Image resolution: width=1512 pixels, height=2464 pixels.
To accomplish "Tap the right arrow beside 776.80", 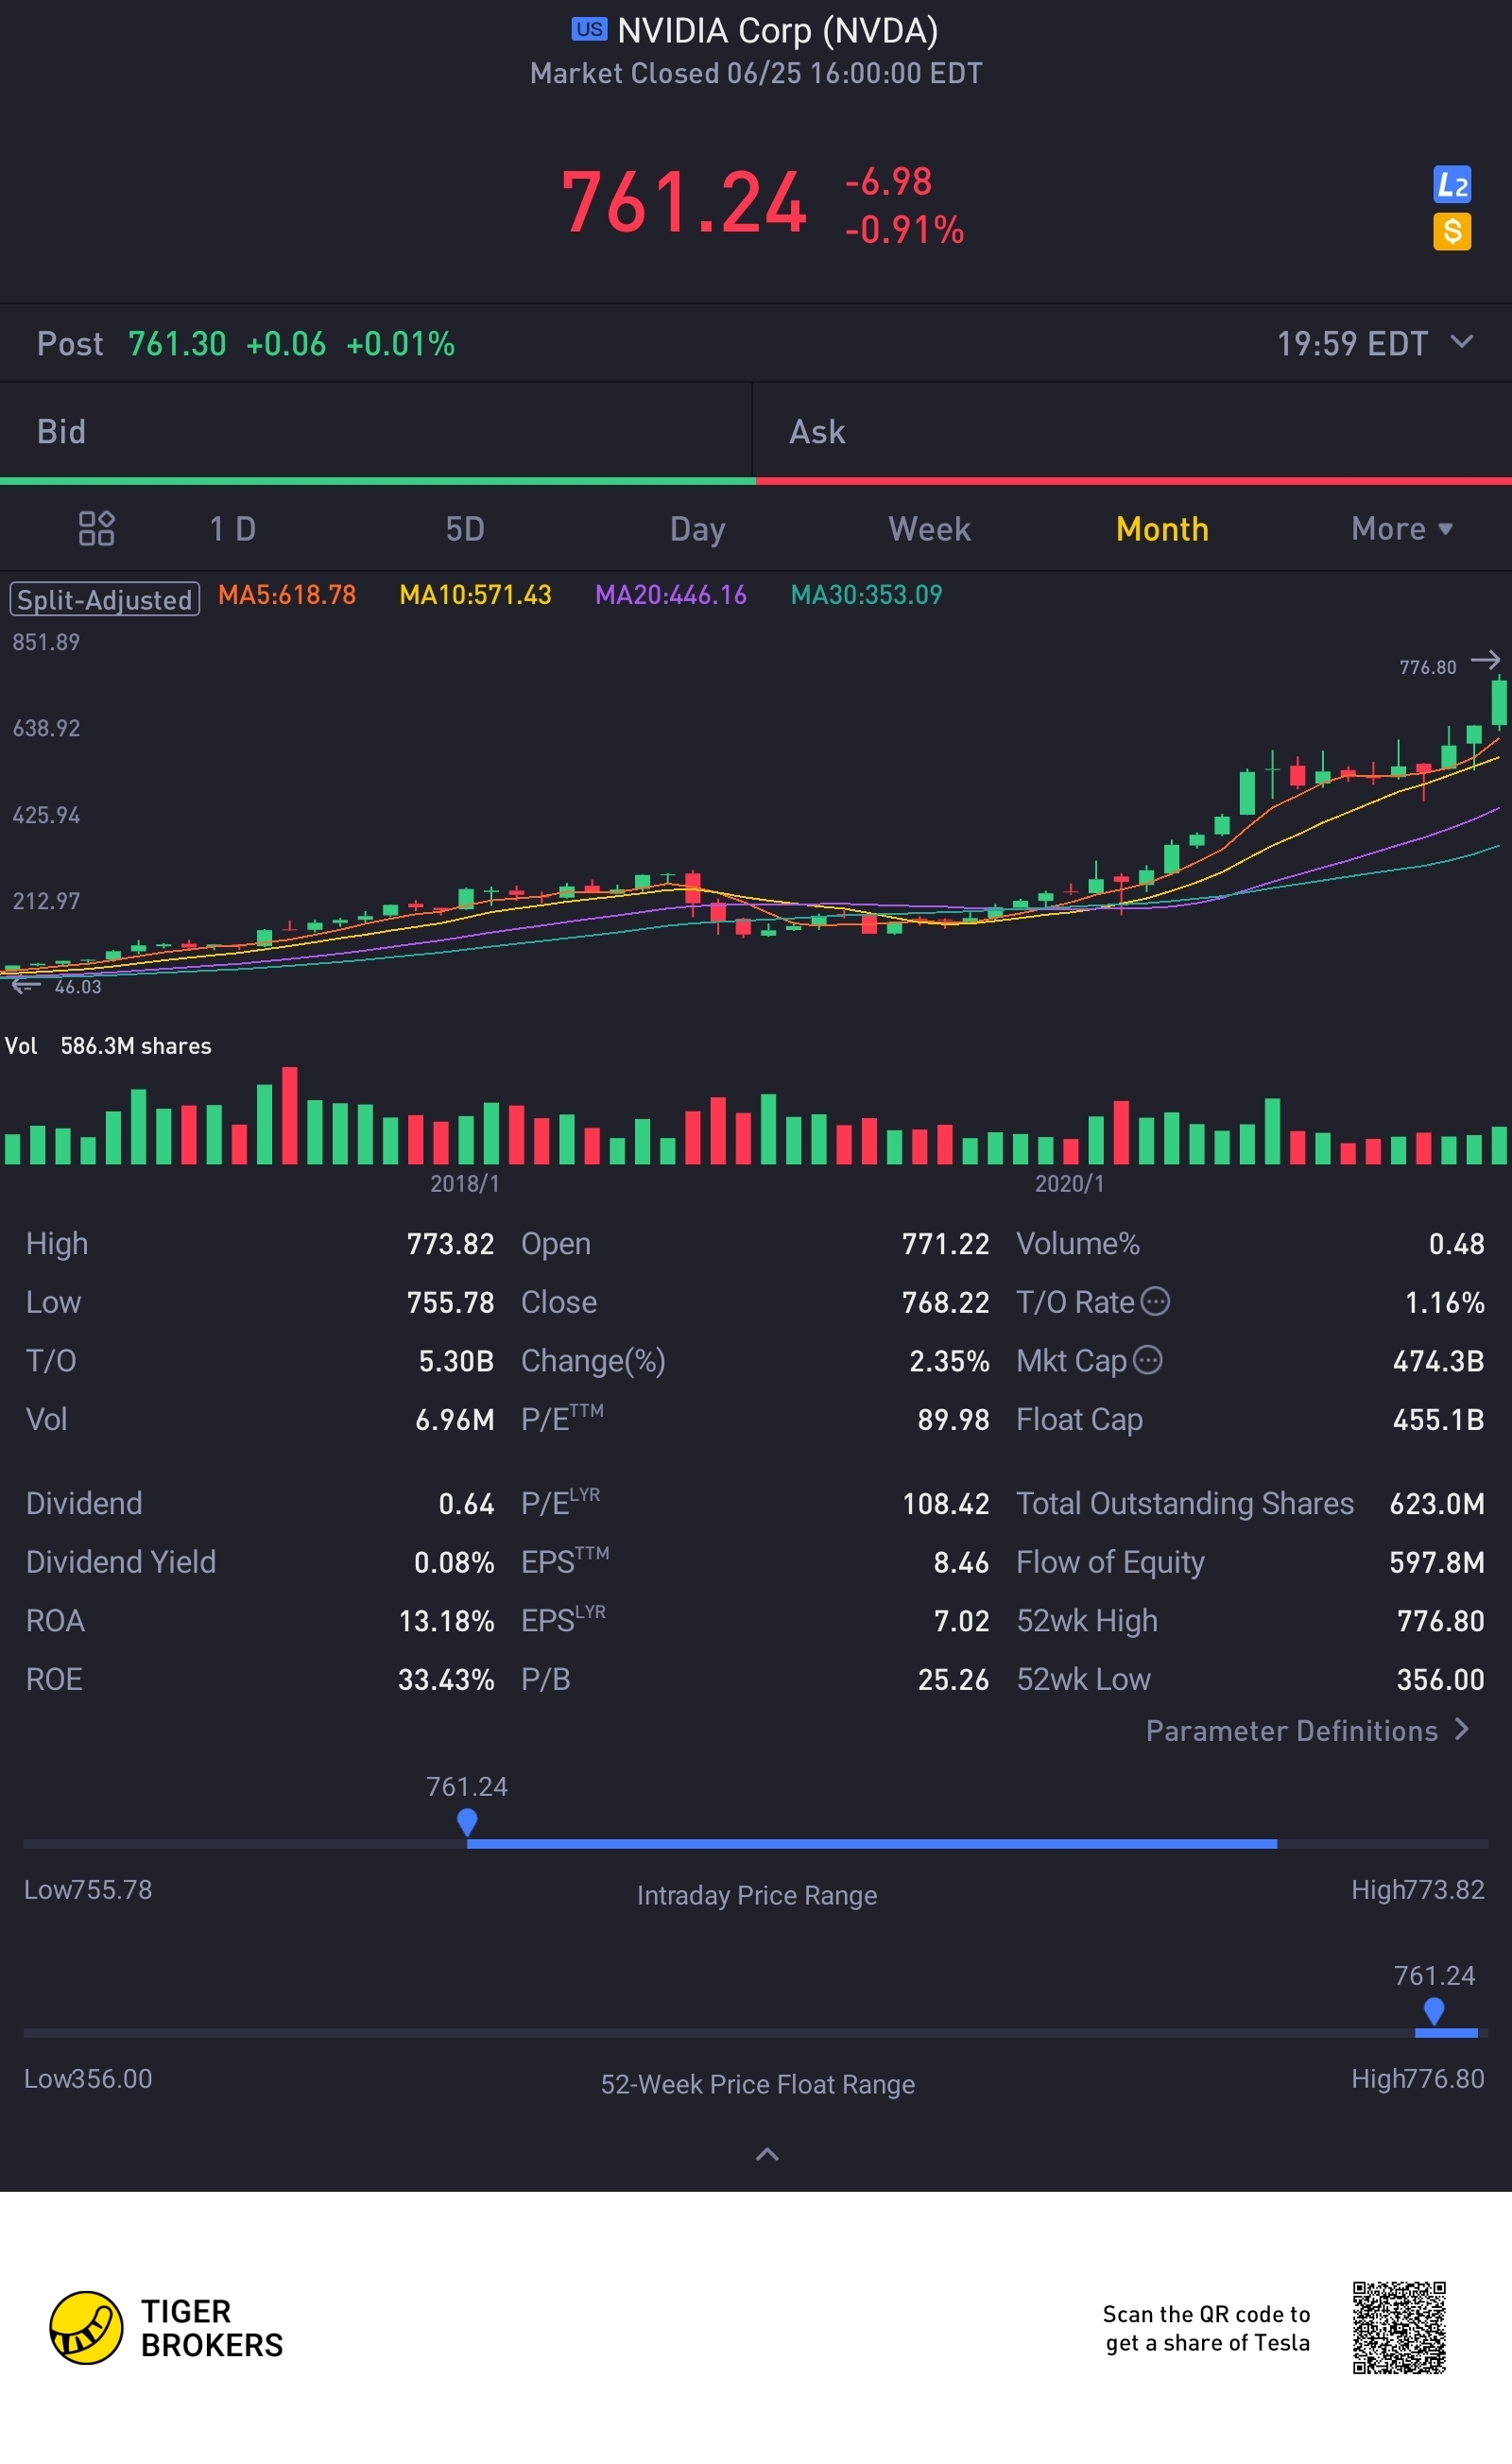I will click(1485, 660).
